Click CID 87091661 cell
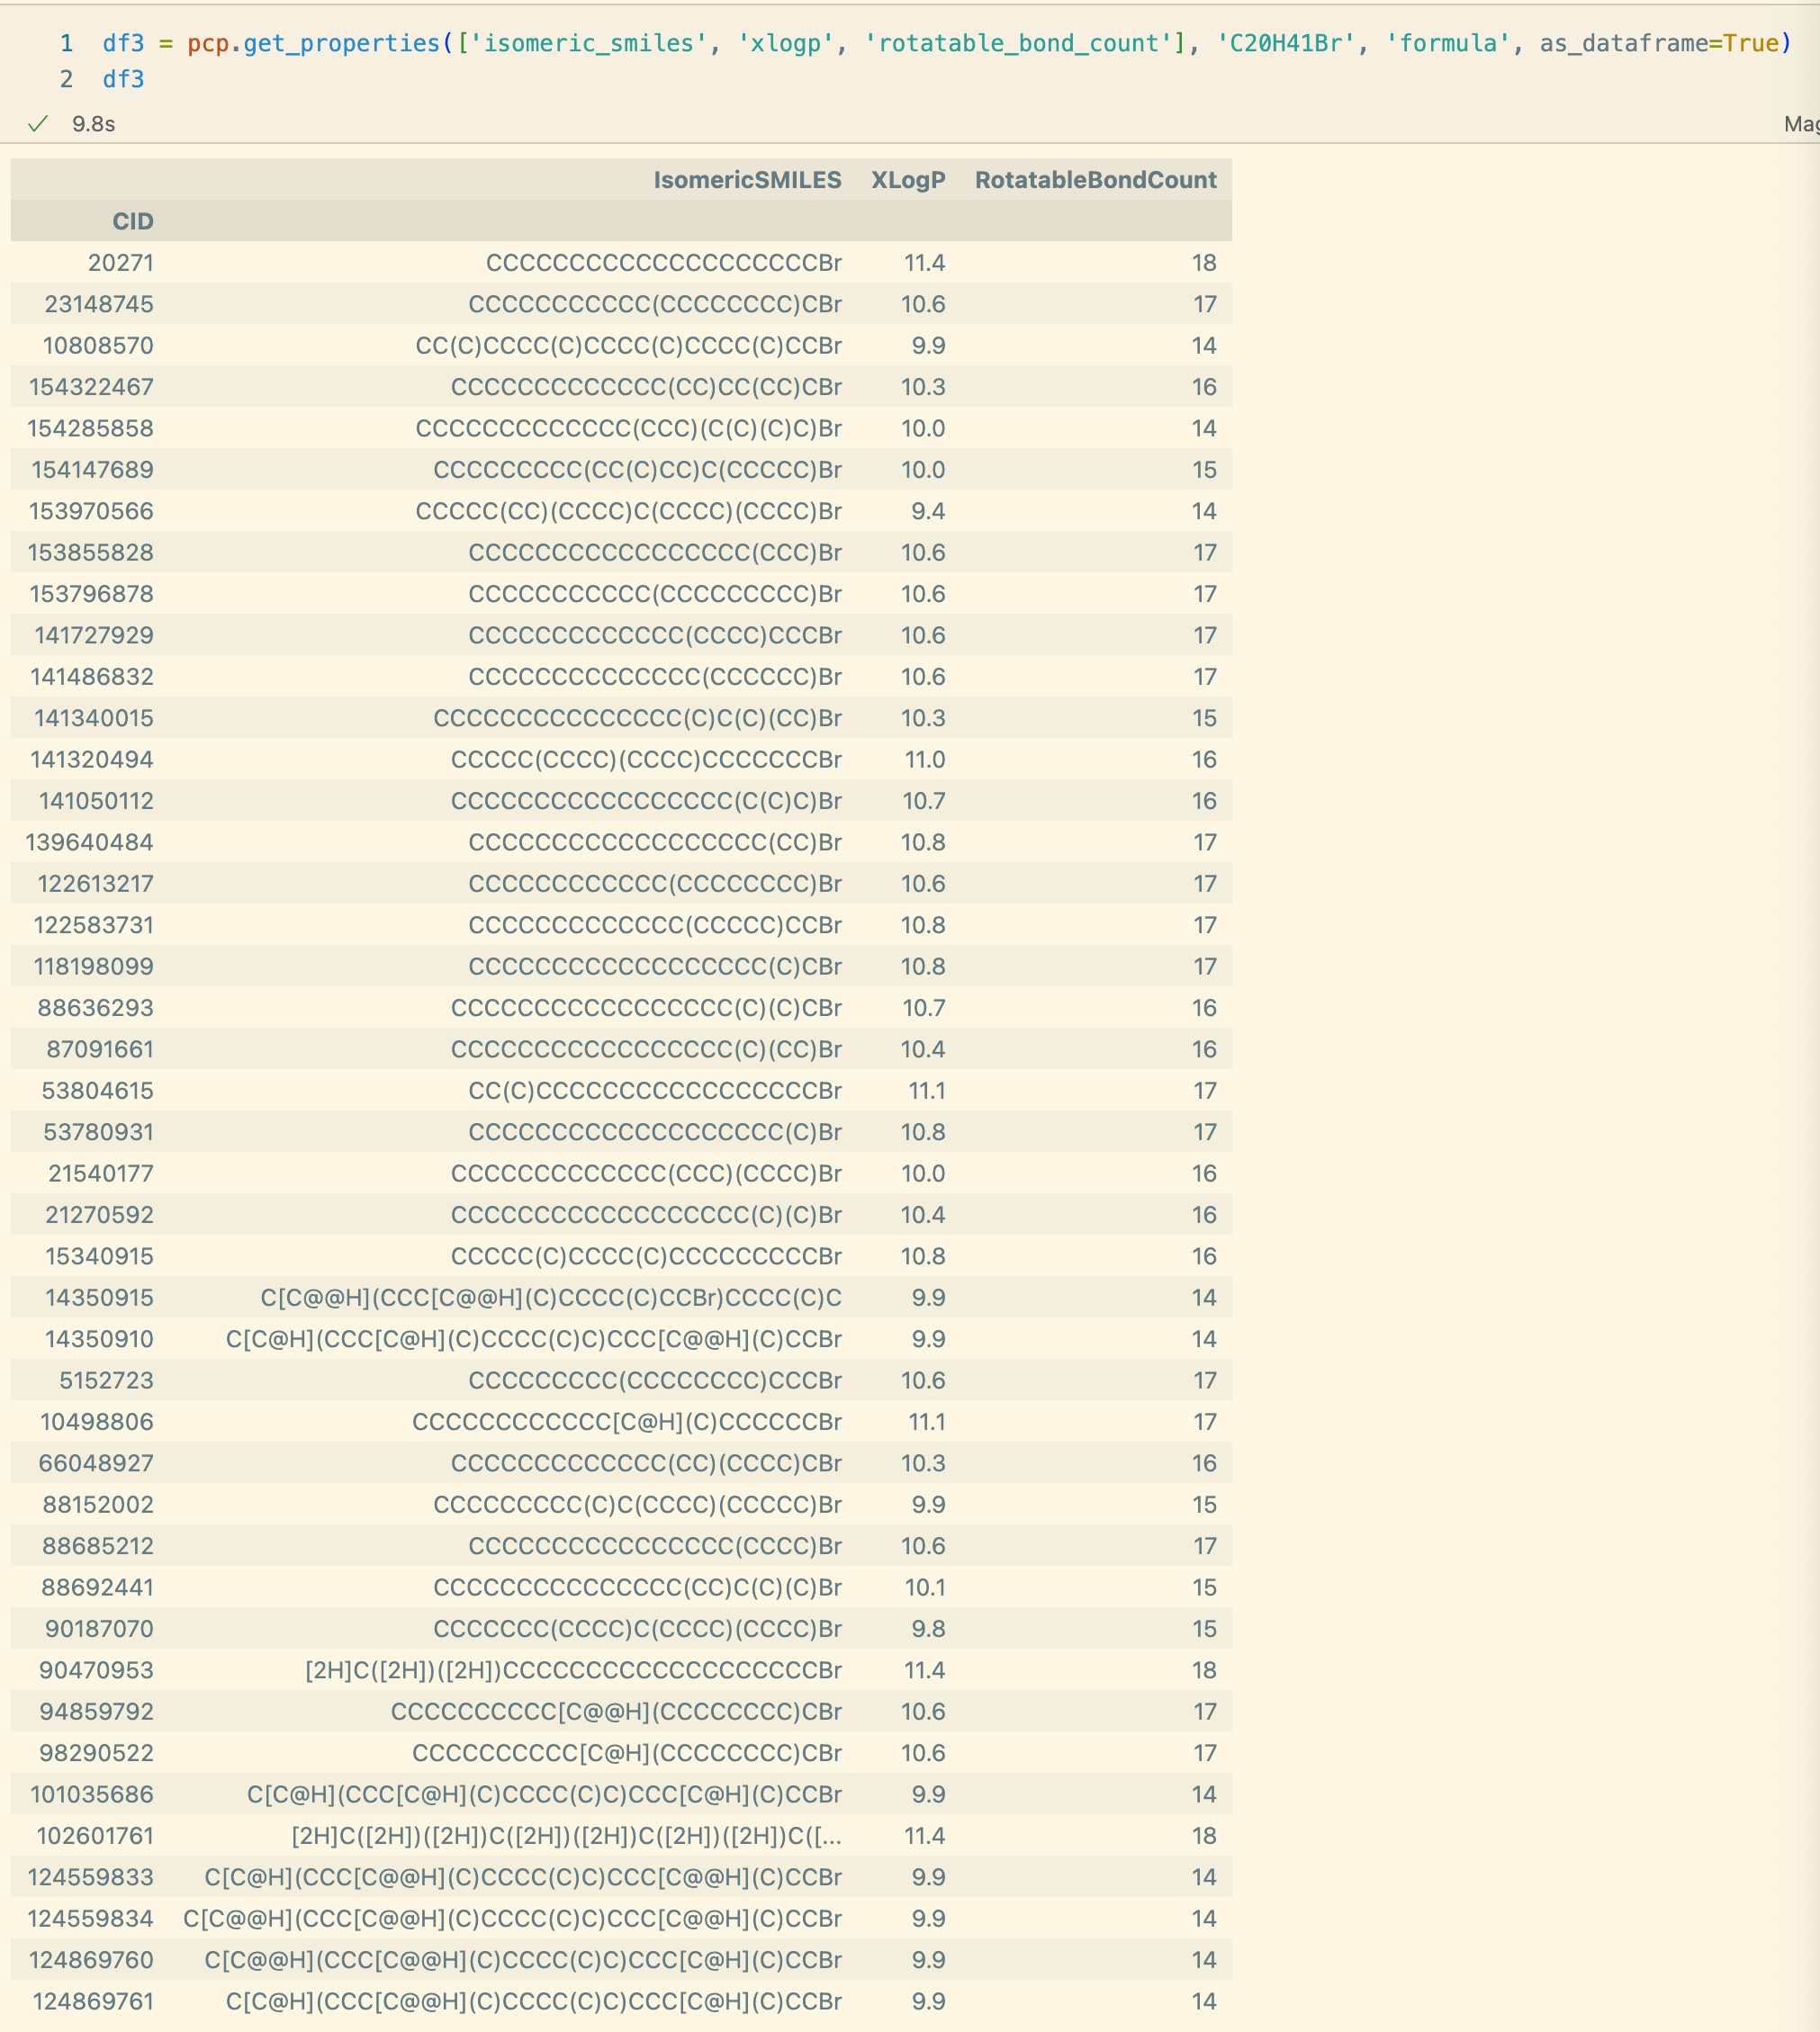This screenshot has width=1820, height=2032. click(x=100, y=1049)
